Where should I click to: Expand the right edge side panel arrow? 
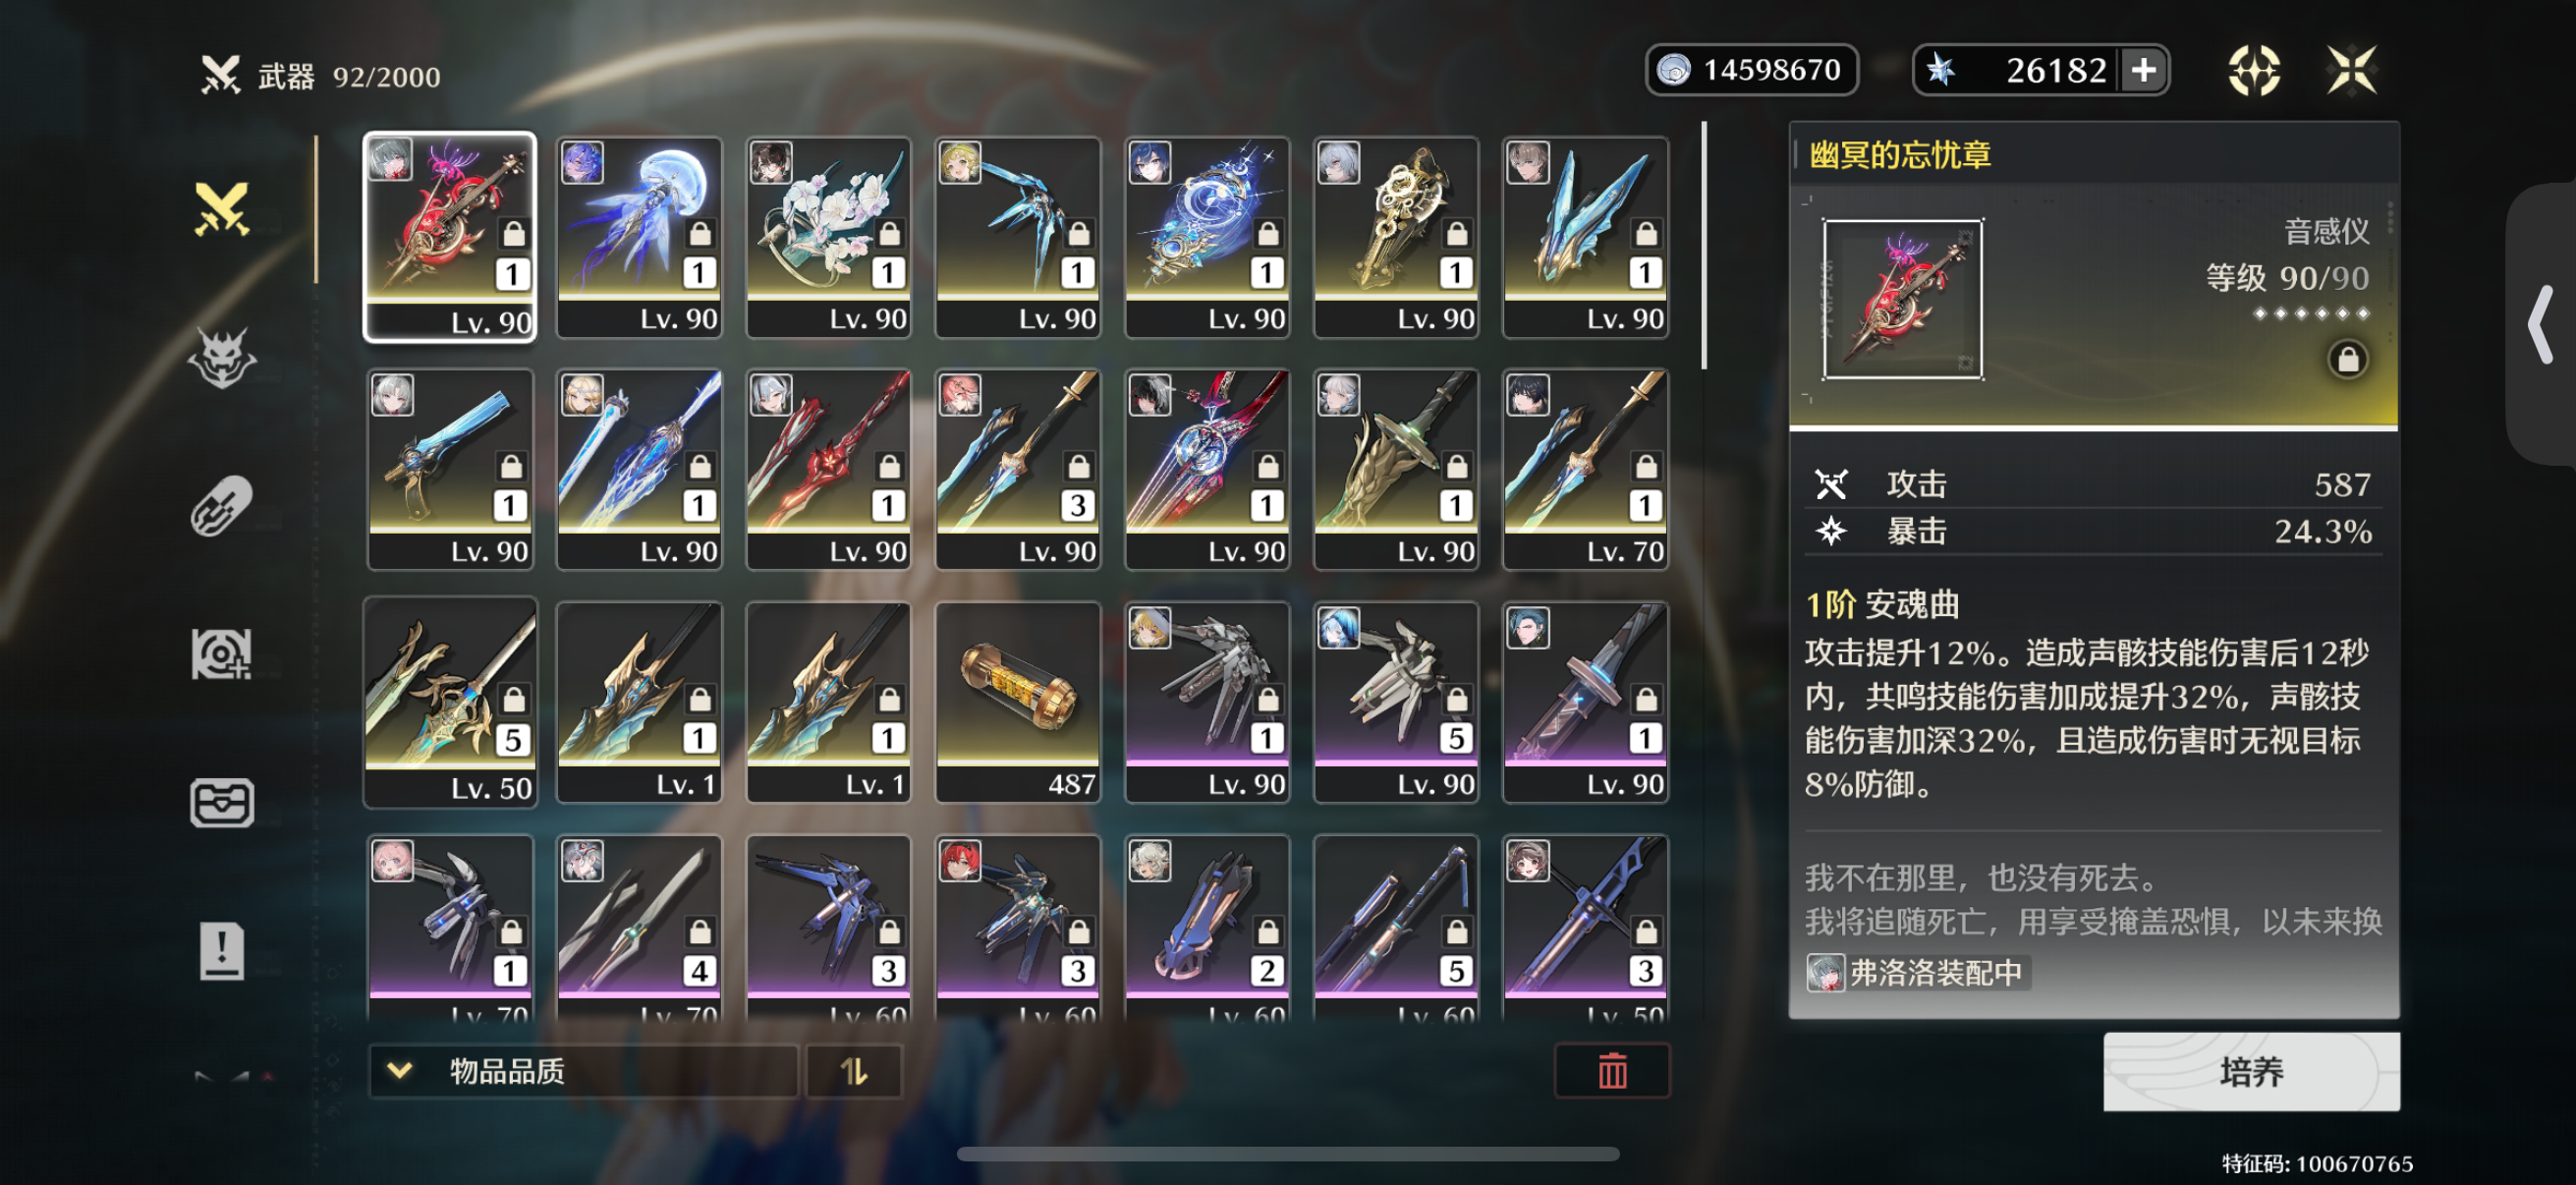pyautogui.click(x=2541, y=323)
